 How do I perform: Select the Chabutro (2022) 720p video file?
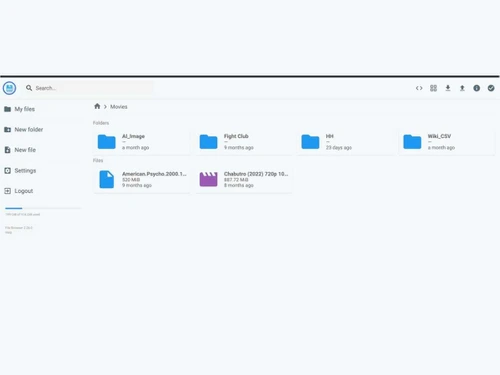[x=244, y=179]
